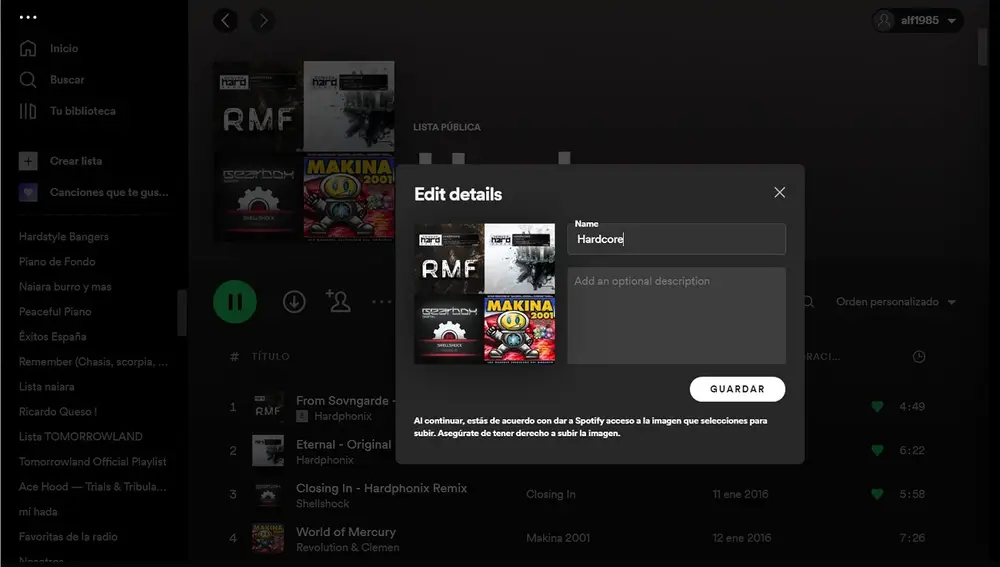Navigate back with the left arrow

[x=225, y=20]
